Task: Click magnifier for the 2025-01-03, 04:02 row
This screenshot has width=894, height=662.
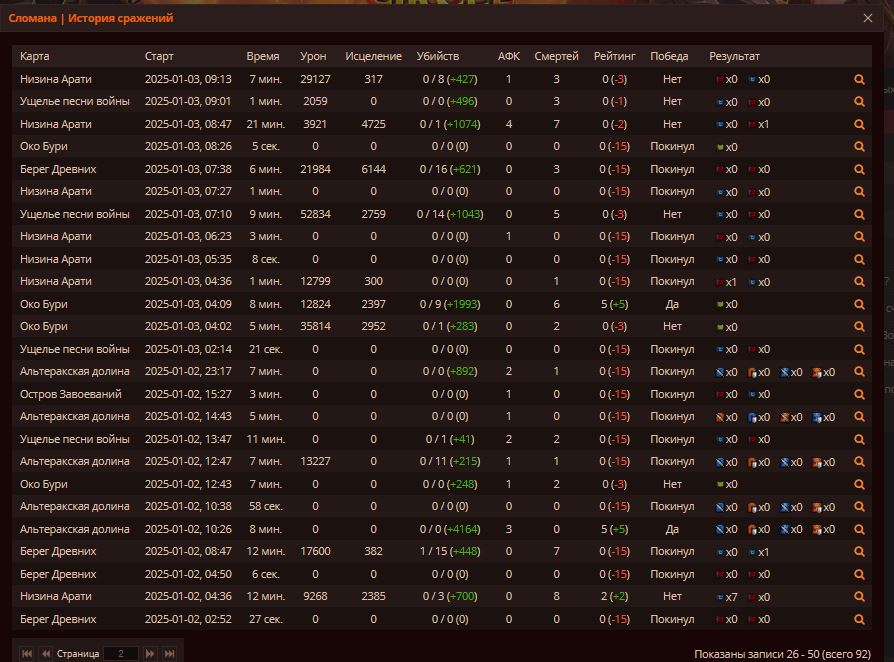Action: 859,327
